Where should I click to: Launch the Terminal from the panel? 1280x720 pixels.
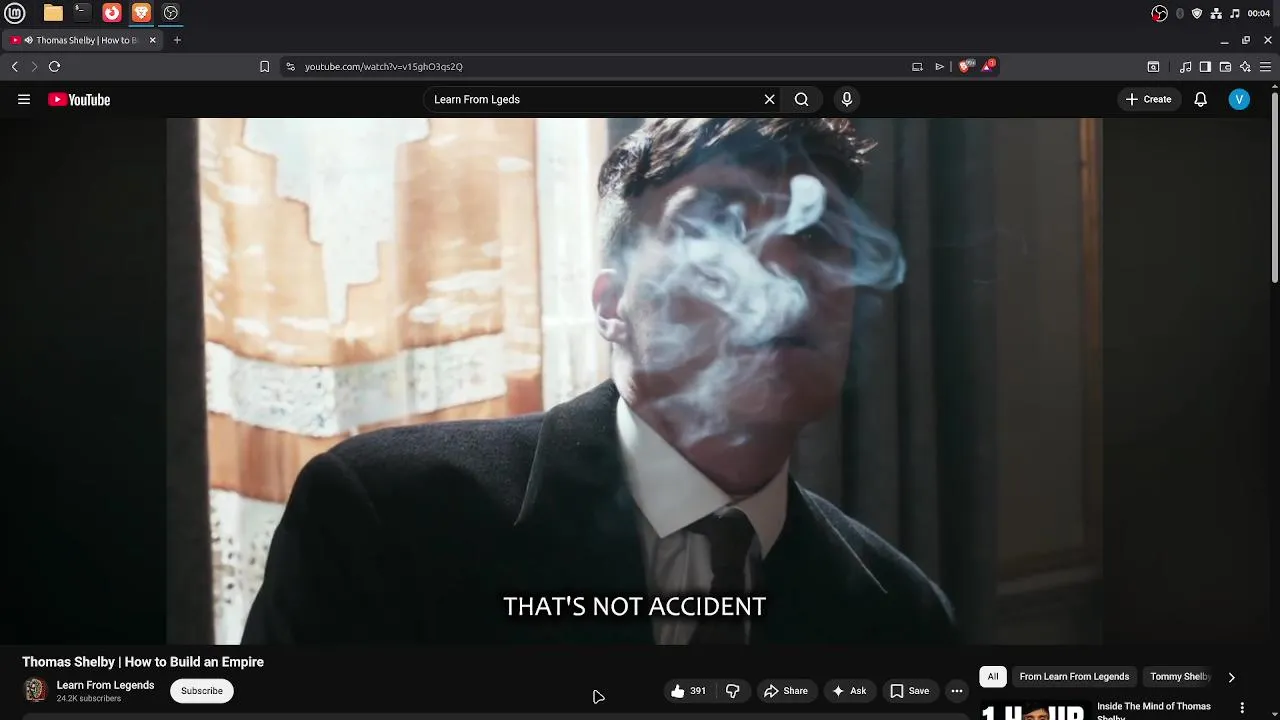(82, 13)
